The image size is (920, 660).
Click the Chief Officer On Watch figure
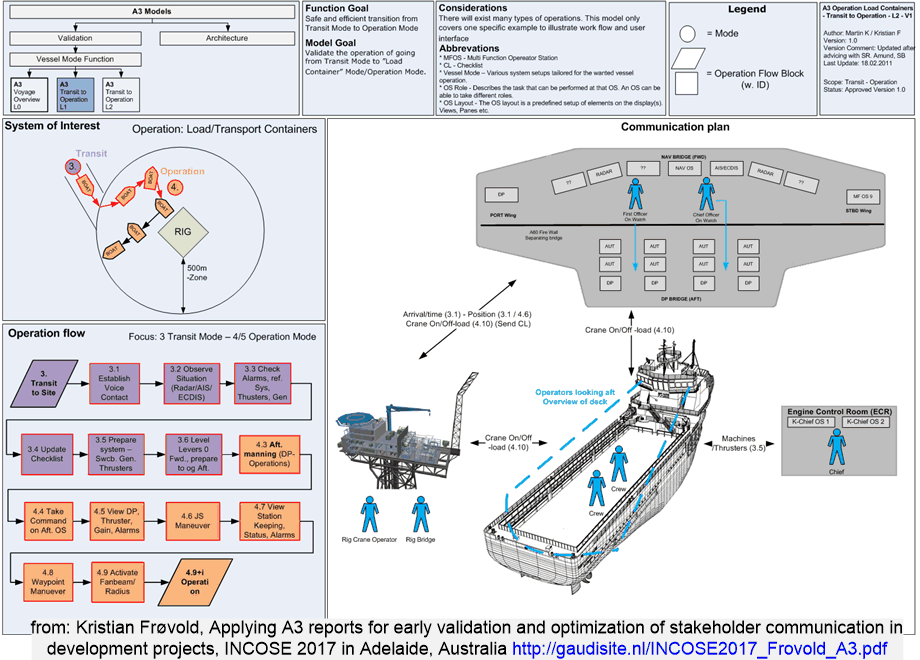pyautogui.click(x=706, y=195)
